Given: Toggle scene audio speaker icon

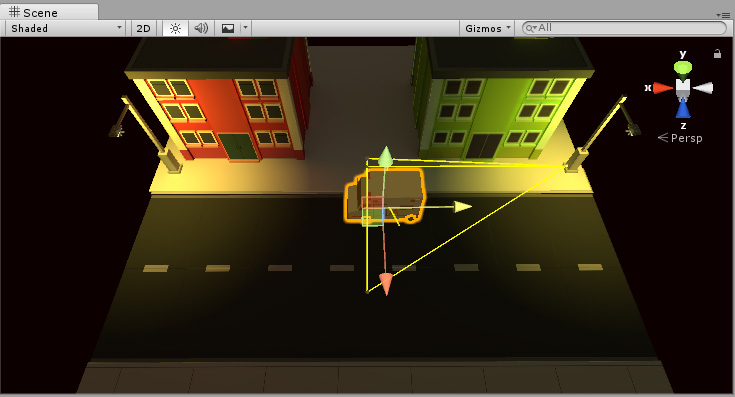Looking at the screenshot, I should [x=201, y=28].
